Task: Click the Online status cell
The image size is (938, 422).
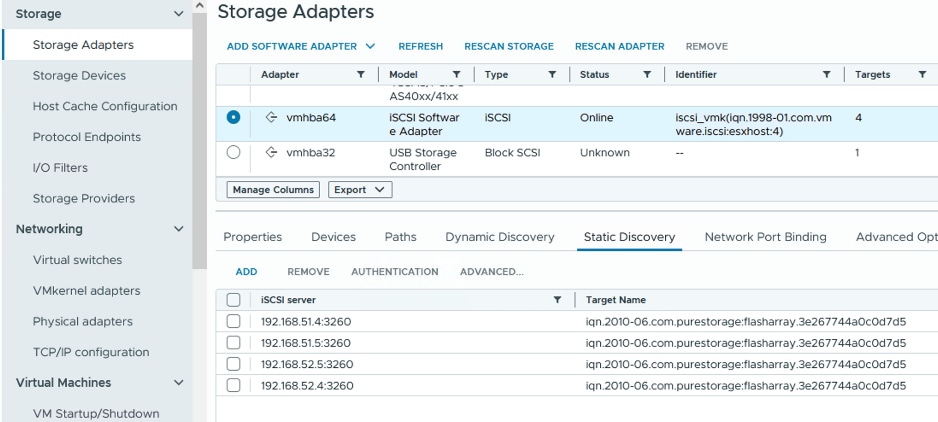Action: click(596, 118)
